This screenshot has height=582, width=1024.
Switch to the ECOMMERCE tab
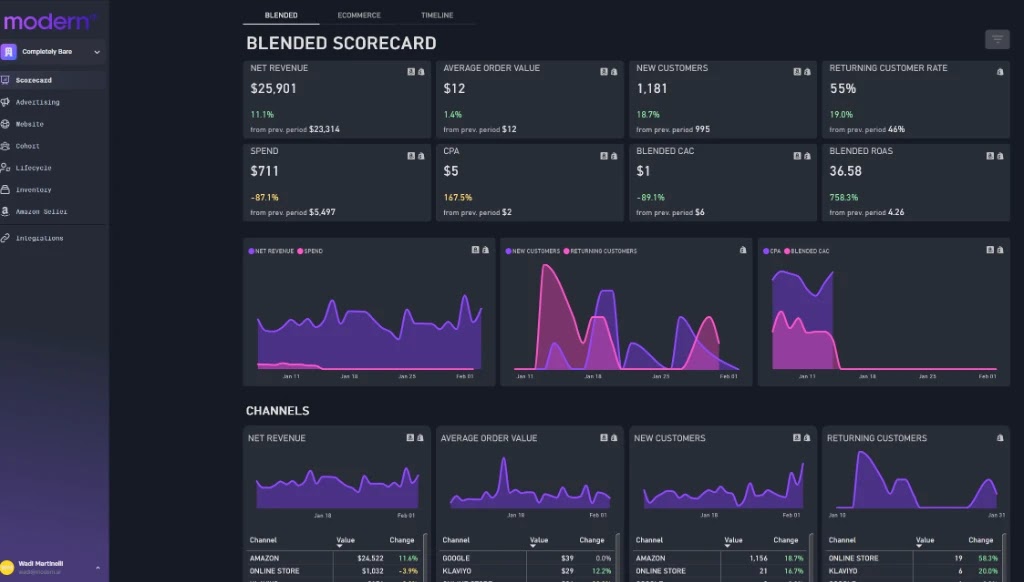tap(359, 15)
